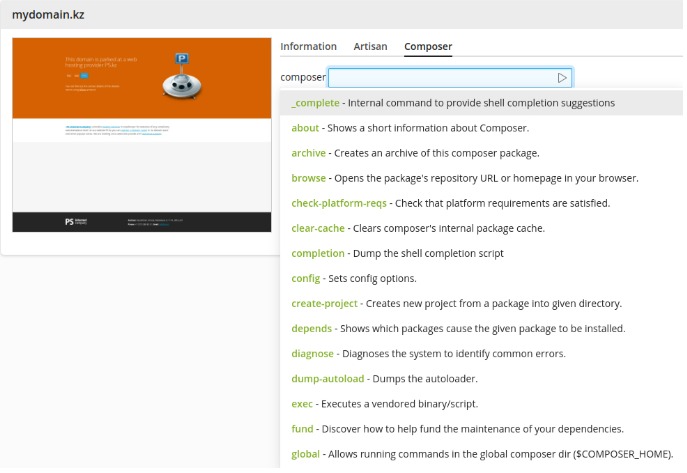The width and height of the screenshot is (687, 473).
Task: Select the about command suggestion
Action: 481,128
